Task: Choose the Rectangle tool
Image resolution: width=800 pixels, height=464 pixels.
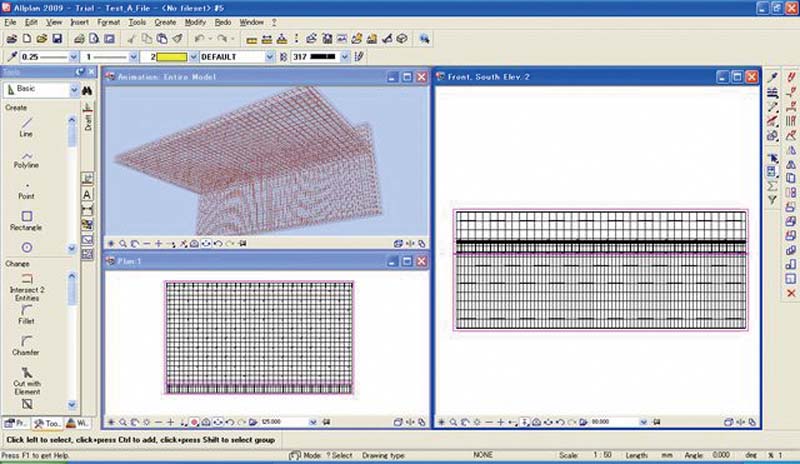Action: pyautogui.click(x=27, y=216)
